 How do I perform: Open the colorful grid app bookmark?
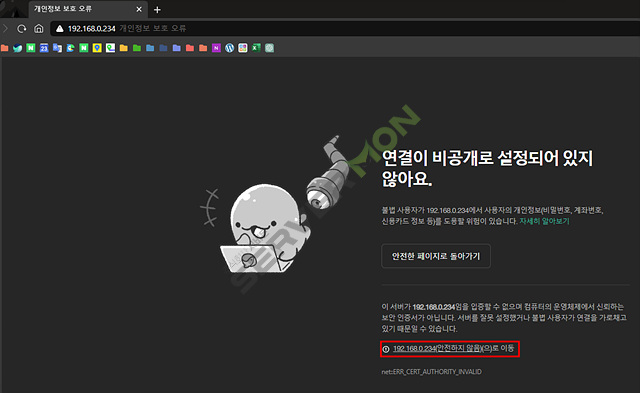[243, 48]
